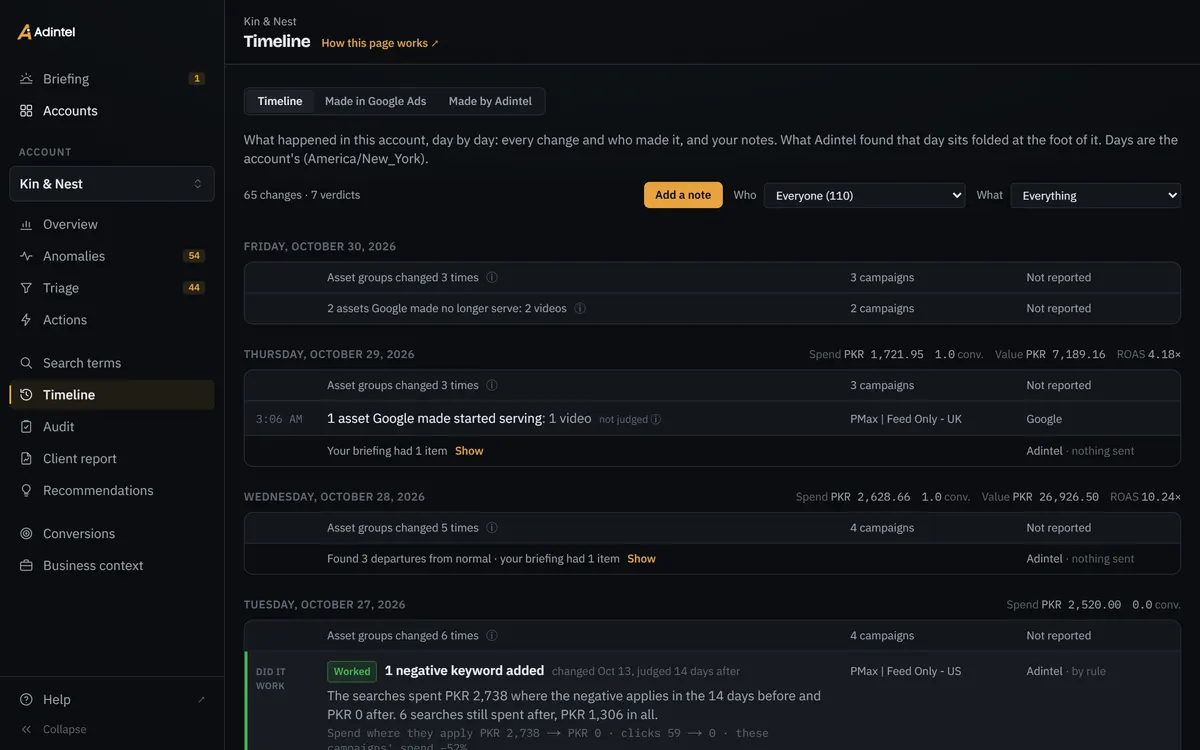
Task: Click the Search terms magnifier icon
Action: click(26, 364)
